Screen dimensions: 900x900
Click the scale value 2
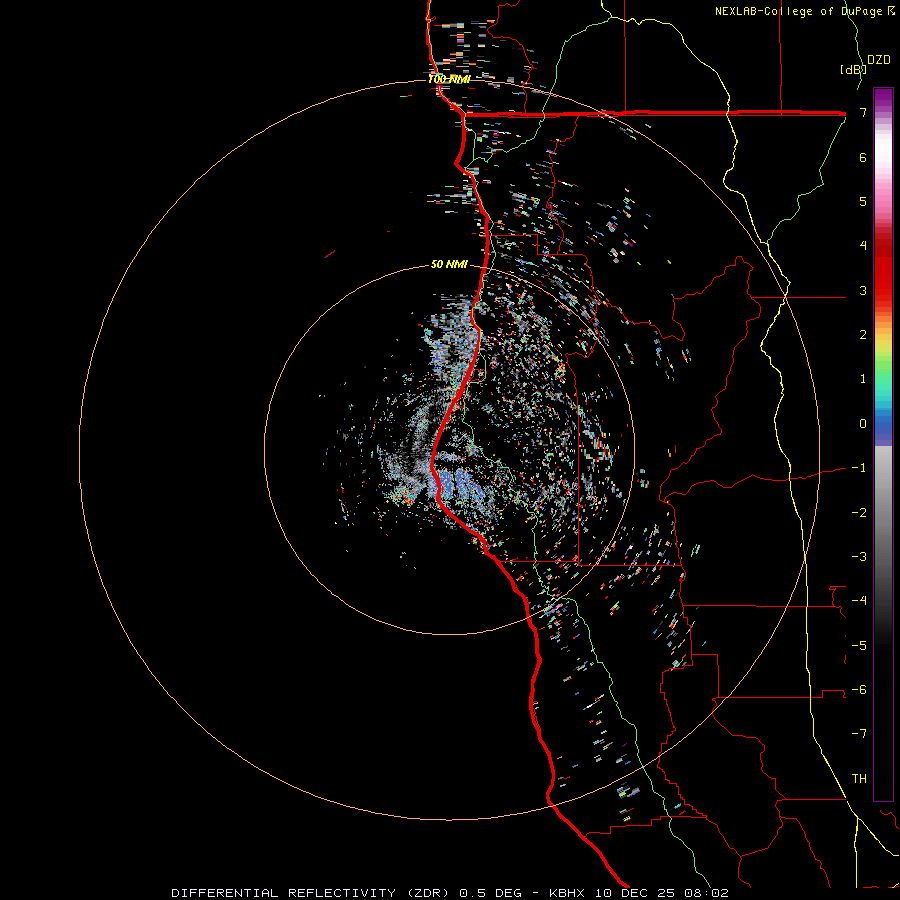click(863, 335)
